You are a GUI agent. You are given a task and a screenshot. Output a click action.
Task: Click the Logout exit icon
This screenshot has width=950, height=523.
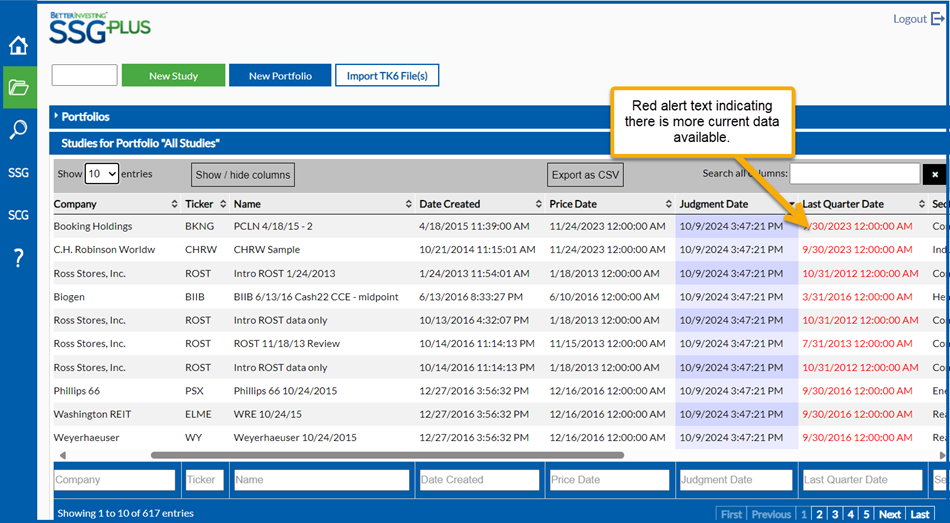pos(937,19)
